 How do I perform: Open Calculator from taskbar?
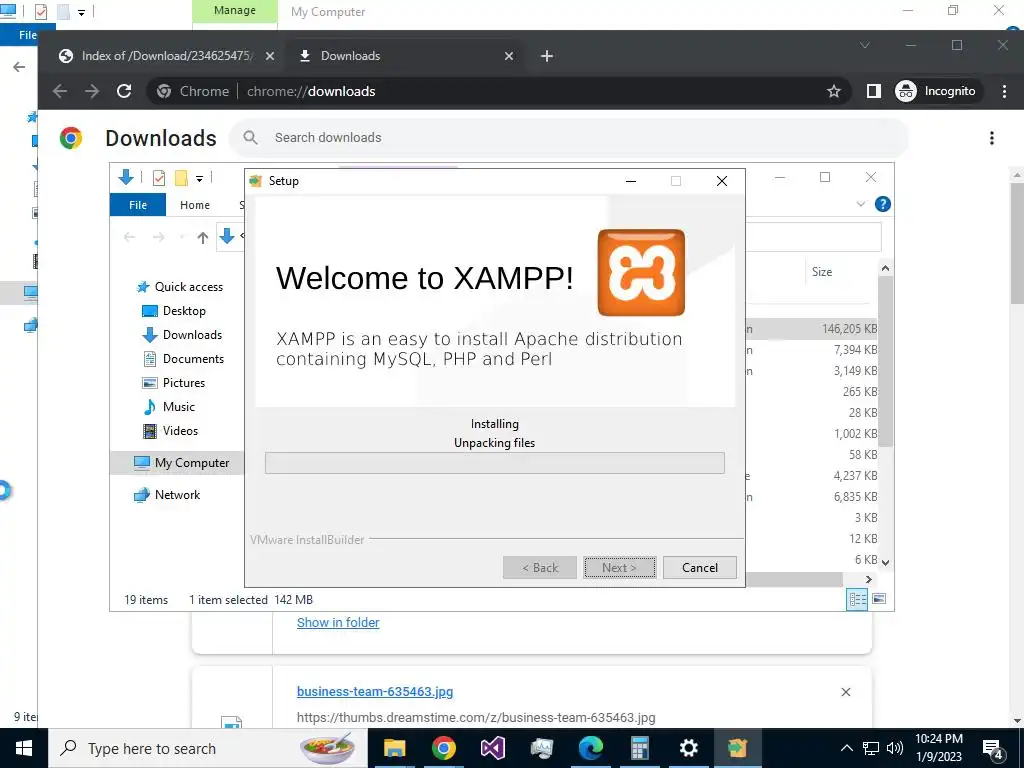click(639, 748)
